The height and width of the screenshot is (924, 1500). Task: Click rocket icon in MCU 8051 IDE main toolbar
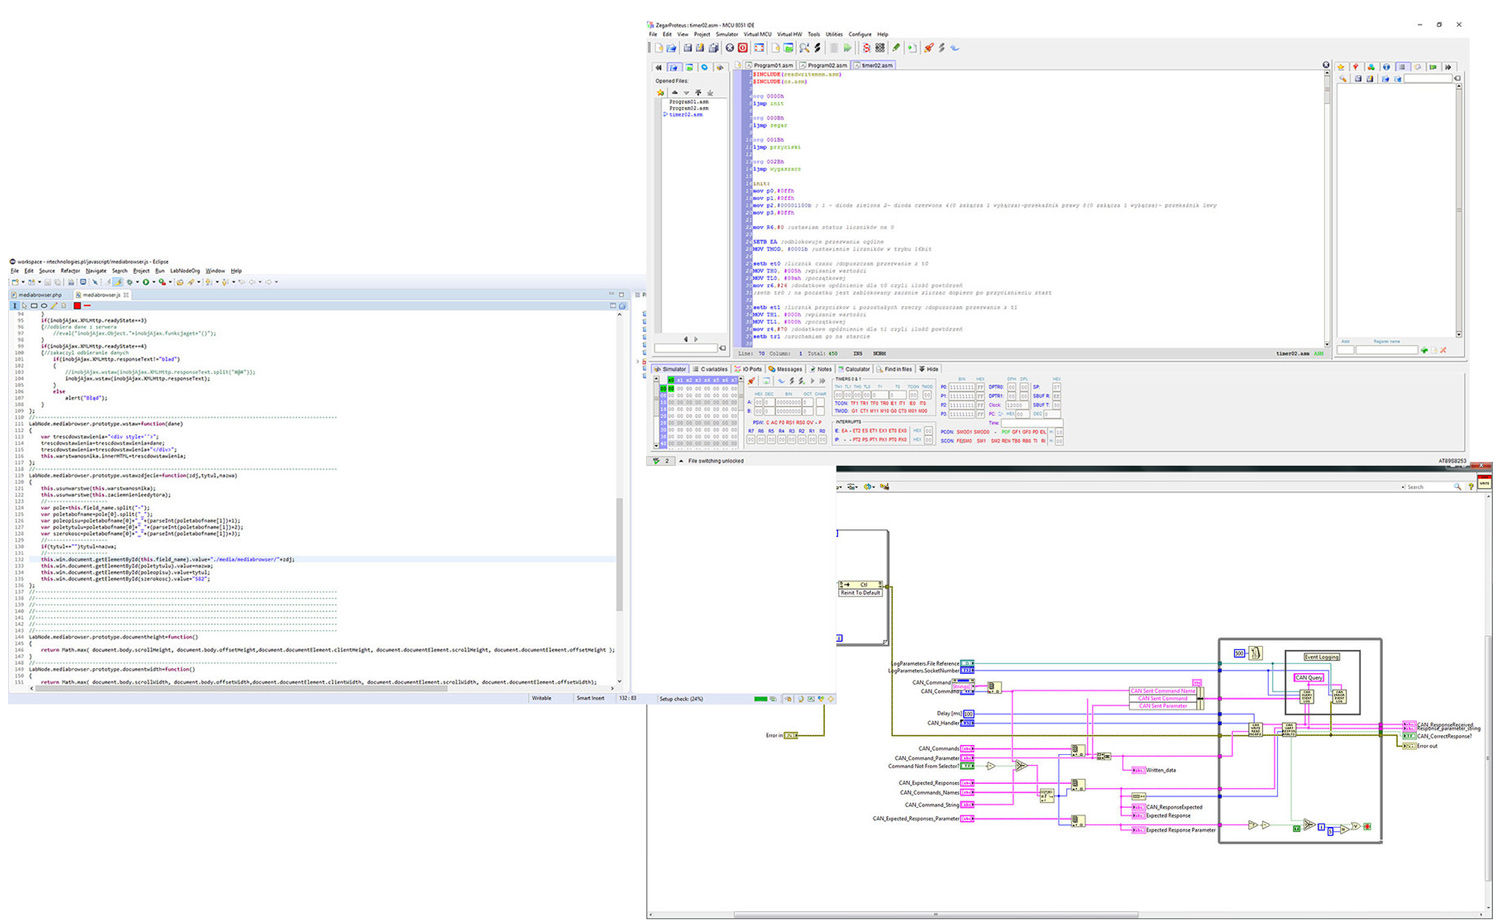pyautogui.click(x=929, y=48)
